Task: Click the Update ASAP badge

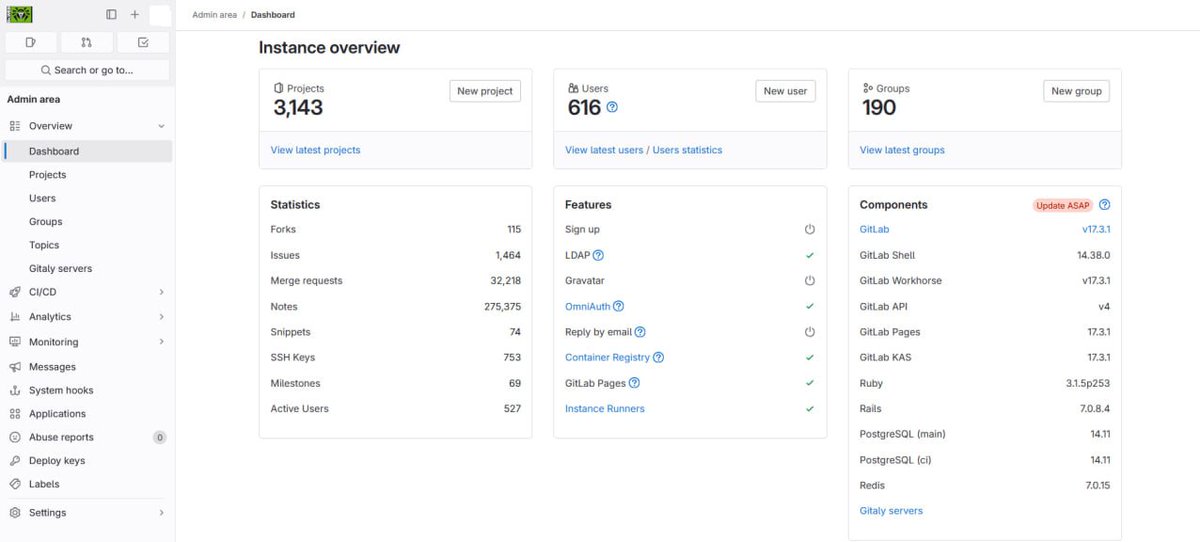Action: (1063, 205)
